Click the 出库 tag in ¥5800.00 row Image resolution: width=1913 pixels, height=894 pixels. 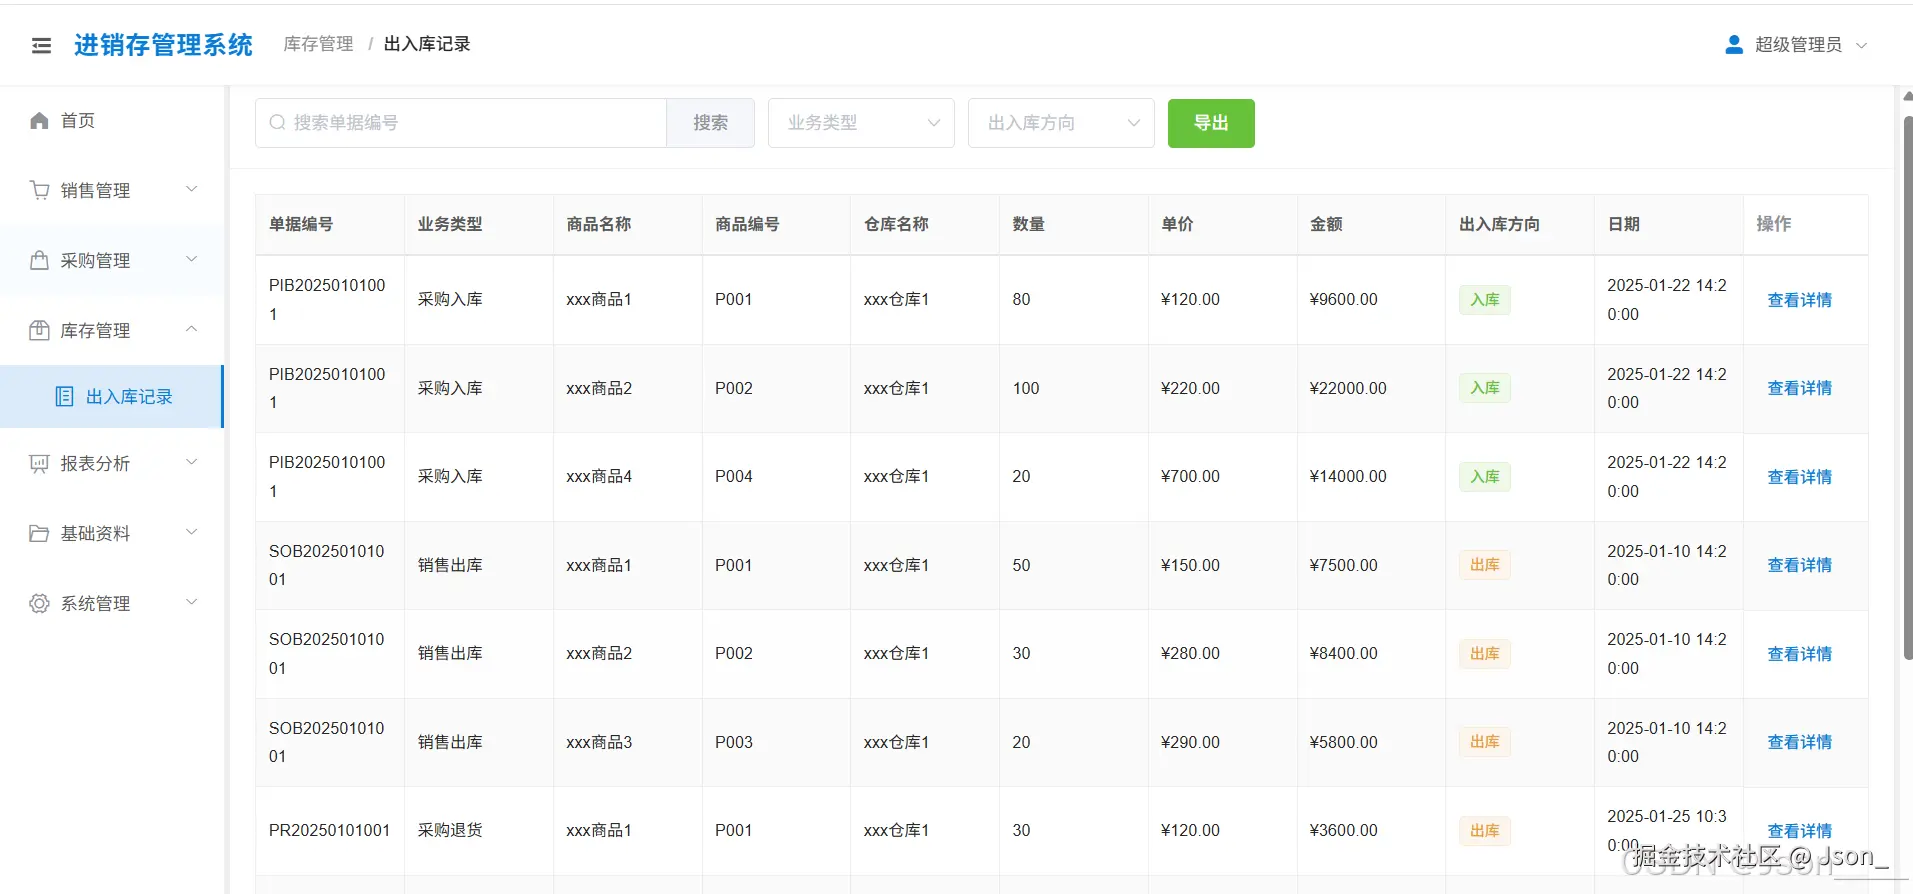point(1484,742)
